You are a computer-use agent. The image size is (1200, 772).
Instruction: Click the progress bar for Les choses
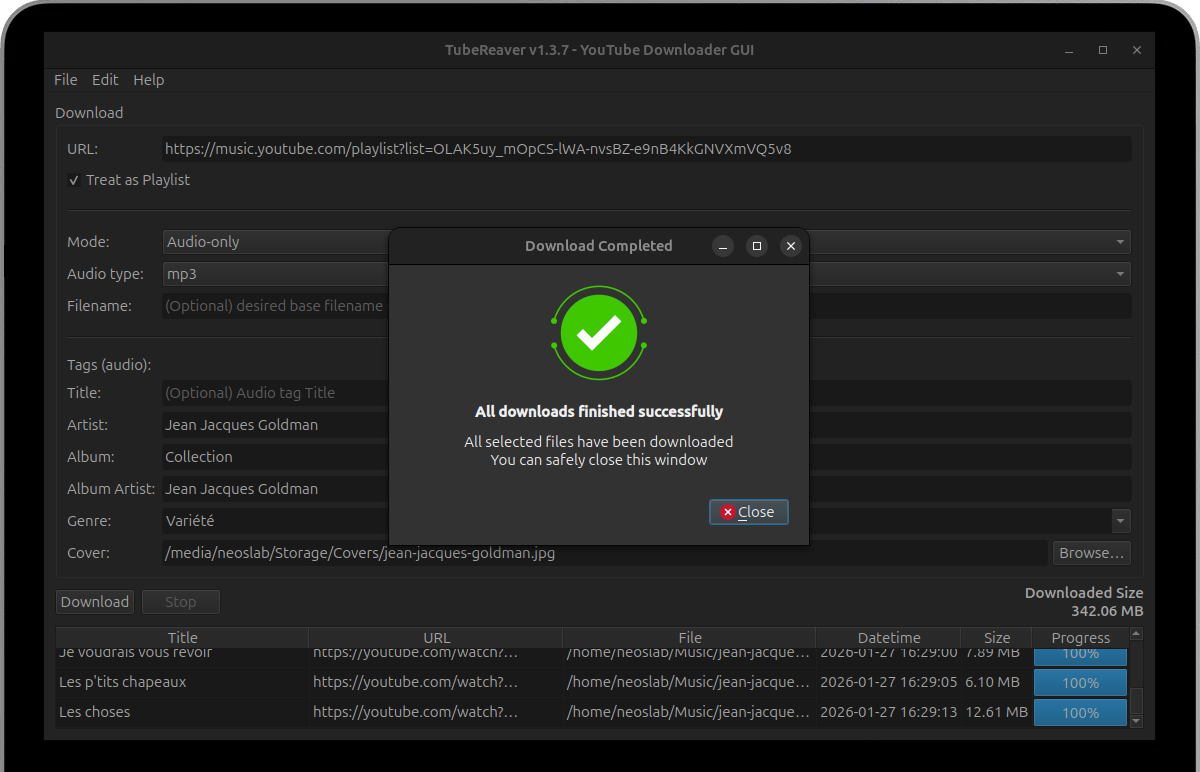click(1080, 712)
